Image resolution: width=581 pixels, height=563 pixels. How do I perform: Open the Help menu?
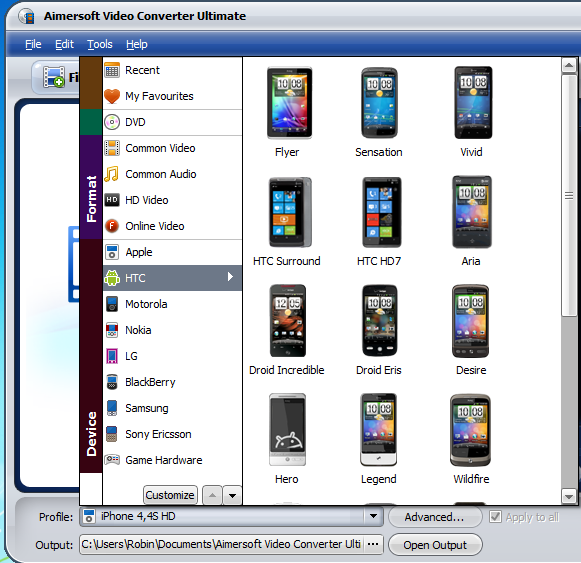click(137, 44)
